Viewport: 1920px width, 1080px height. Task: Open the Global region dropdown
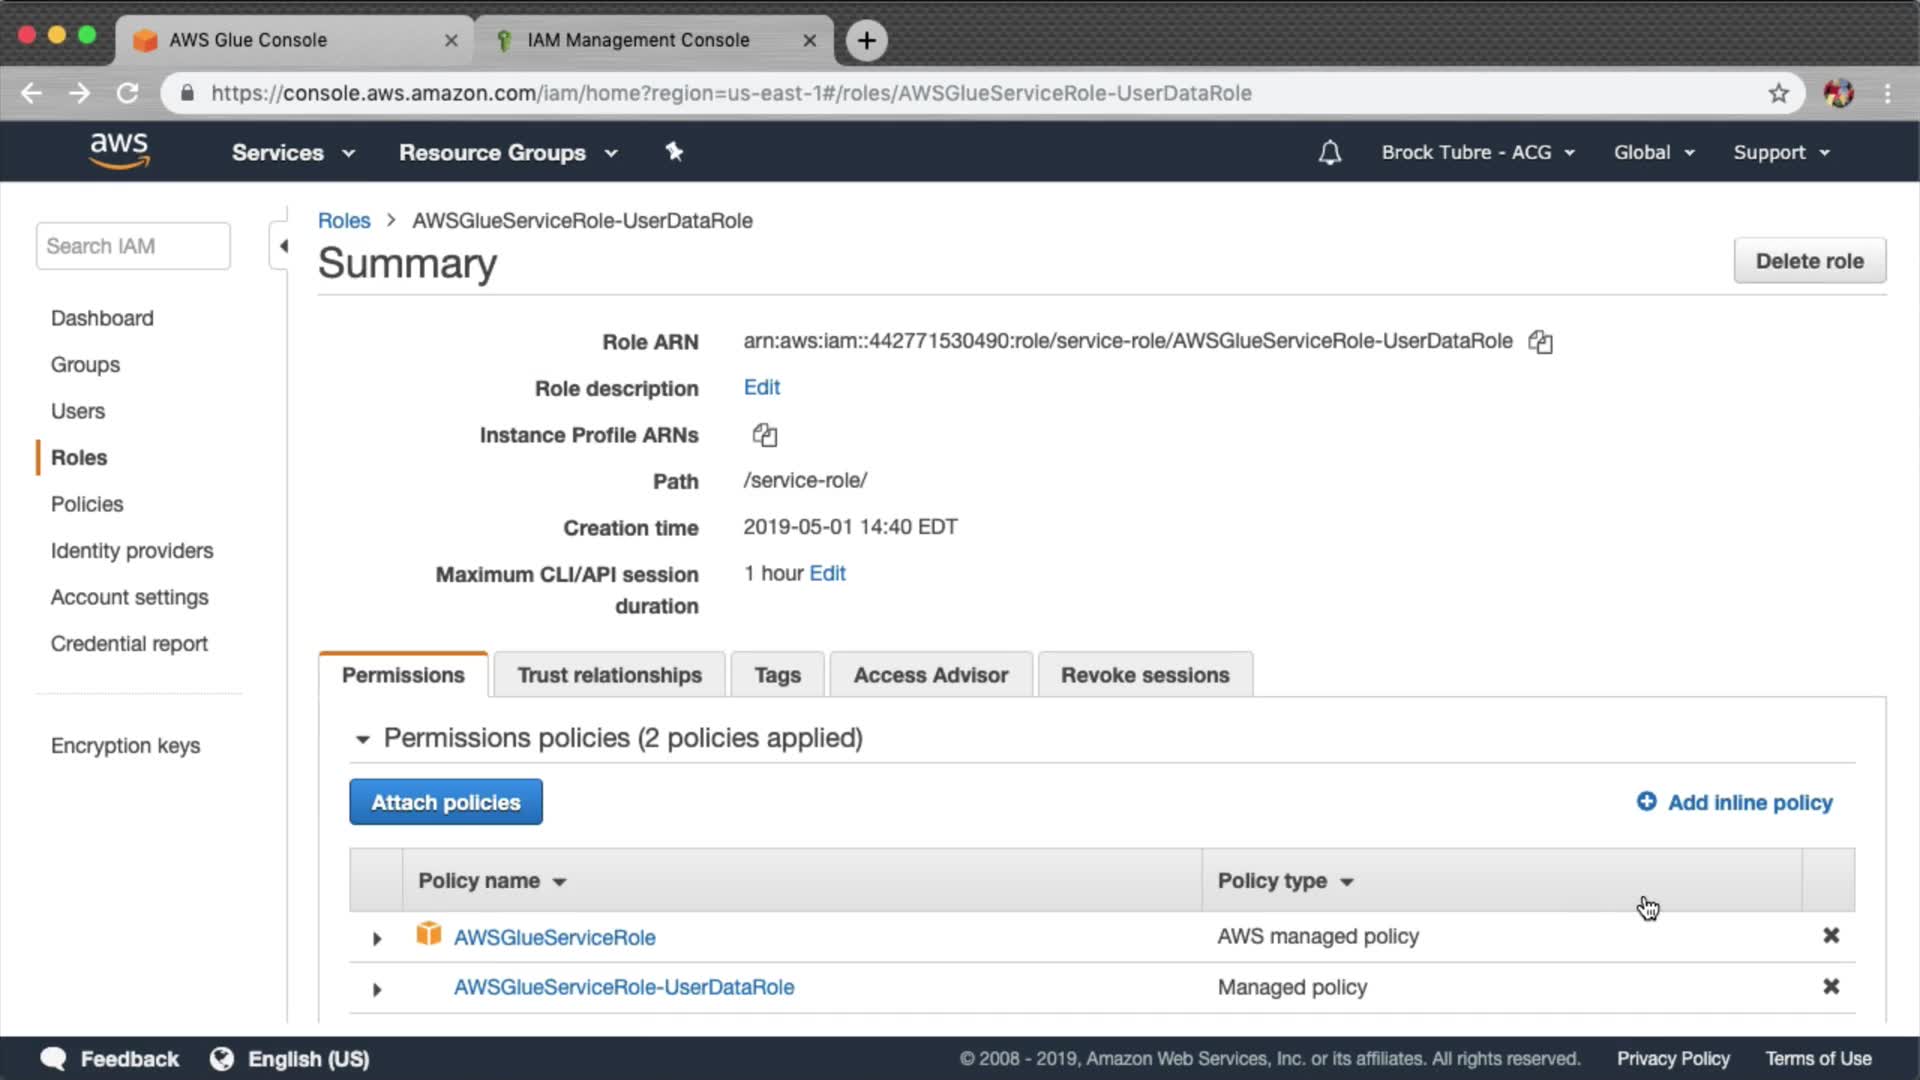coord(1653,152)
